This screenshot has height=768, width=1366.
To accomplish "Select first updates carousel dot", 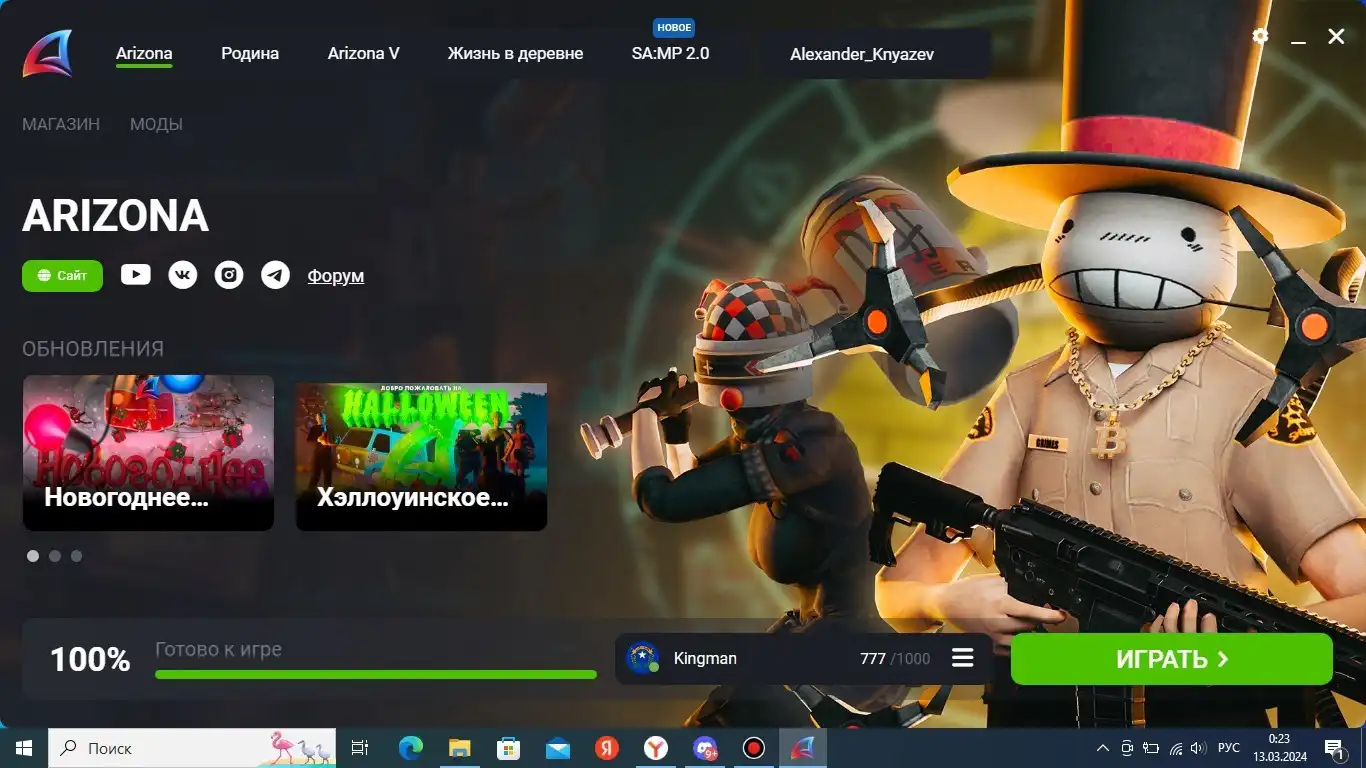I will tap(33, 556).
